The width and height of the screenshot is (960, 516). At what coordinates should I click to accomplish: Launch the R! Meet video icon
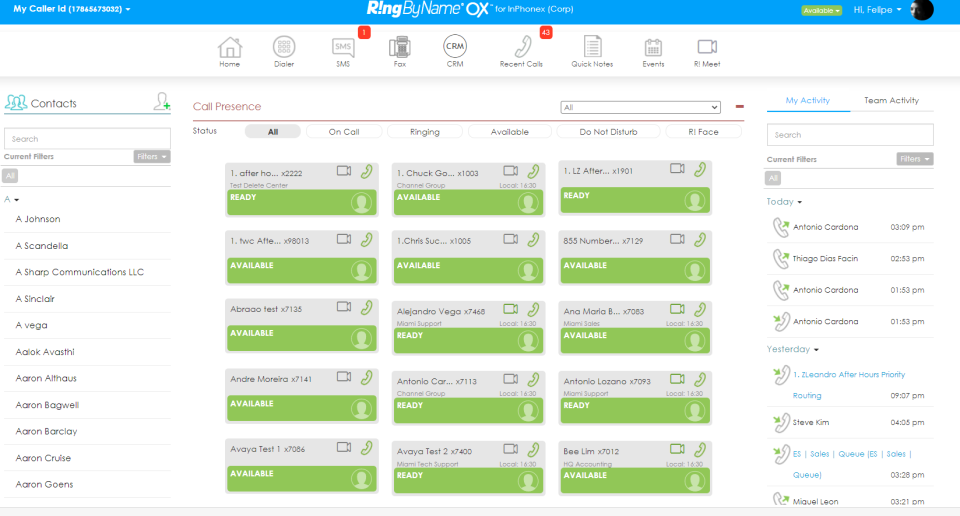click(x=707, y=47)
